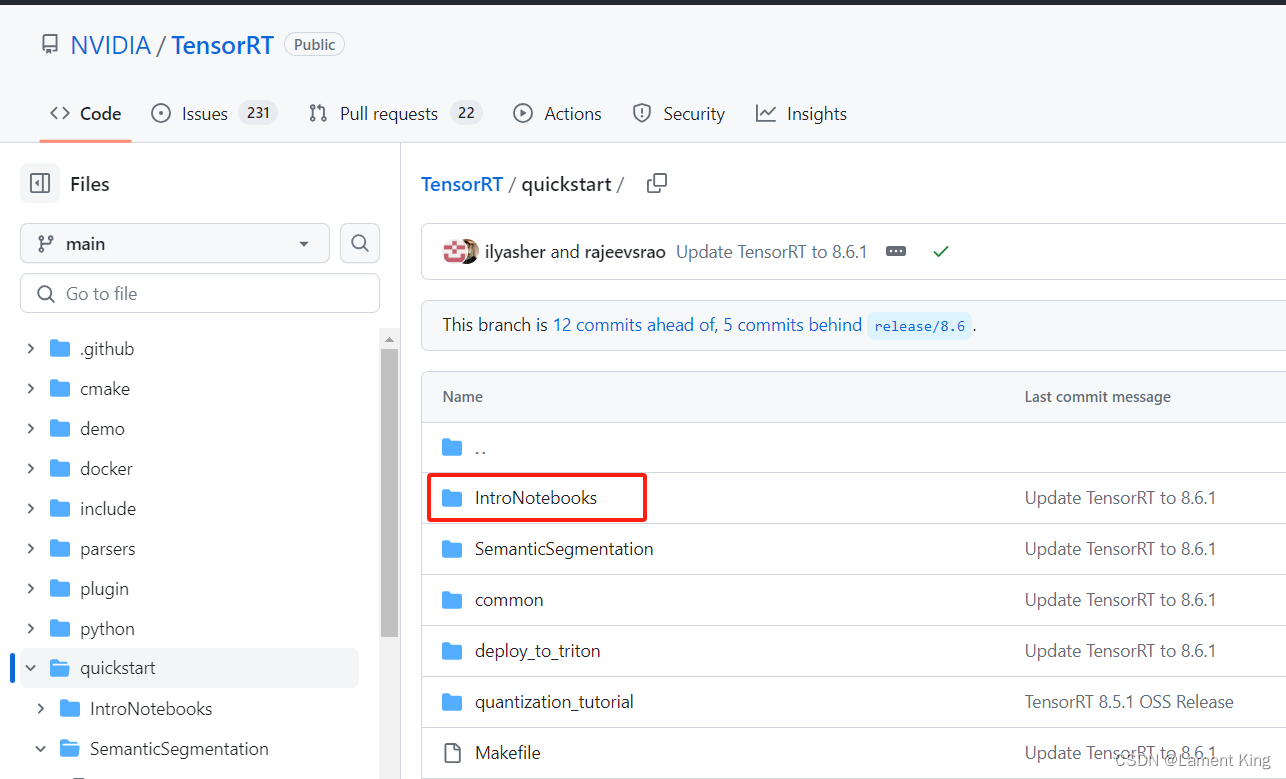
Task: Click folder icon beside SemanticSegmentation in table
Action: tap(452, 549)
